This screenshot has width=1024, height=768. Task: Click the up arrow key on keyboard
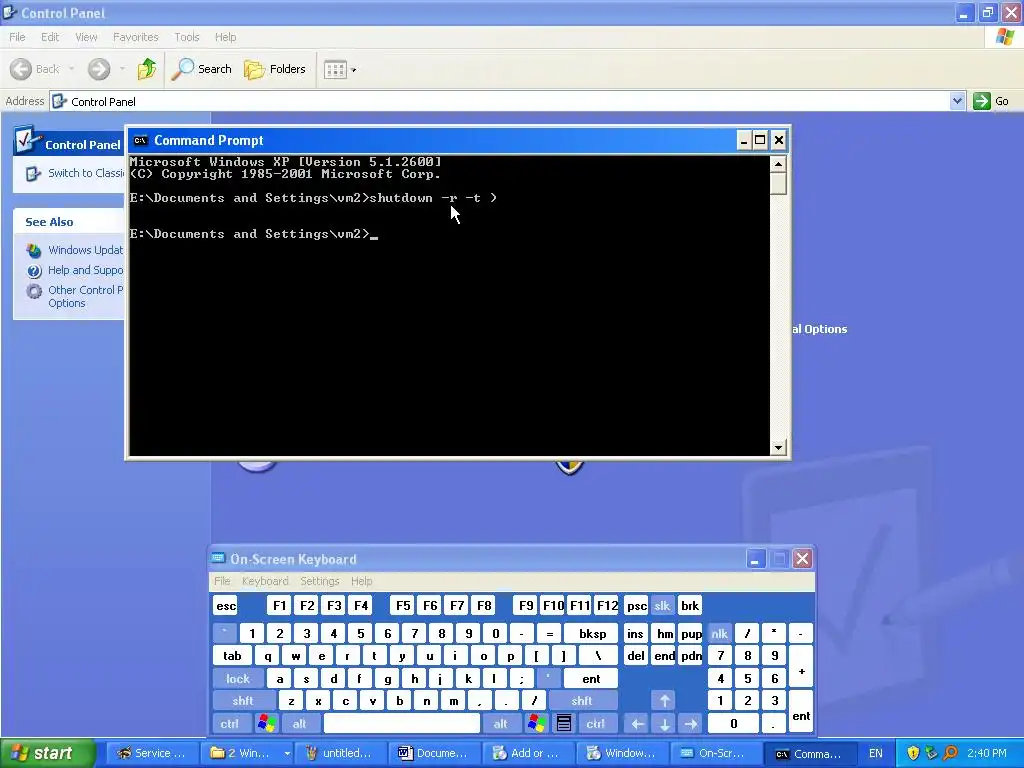coord(664,701)
